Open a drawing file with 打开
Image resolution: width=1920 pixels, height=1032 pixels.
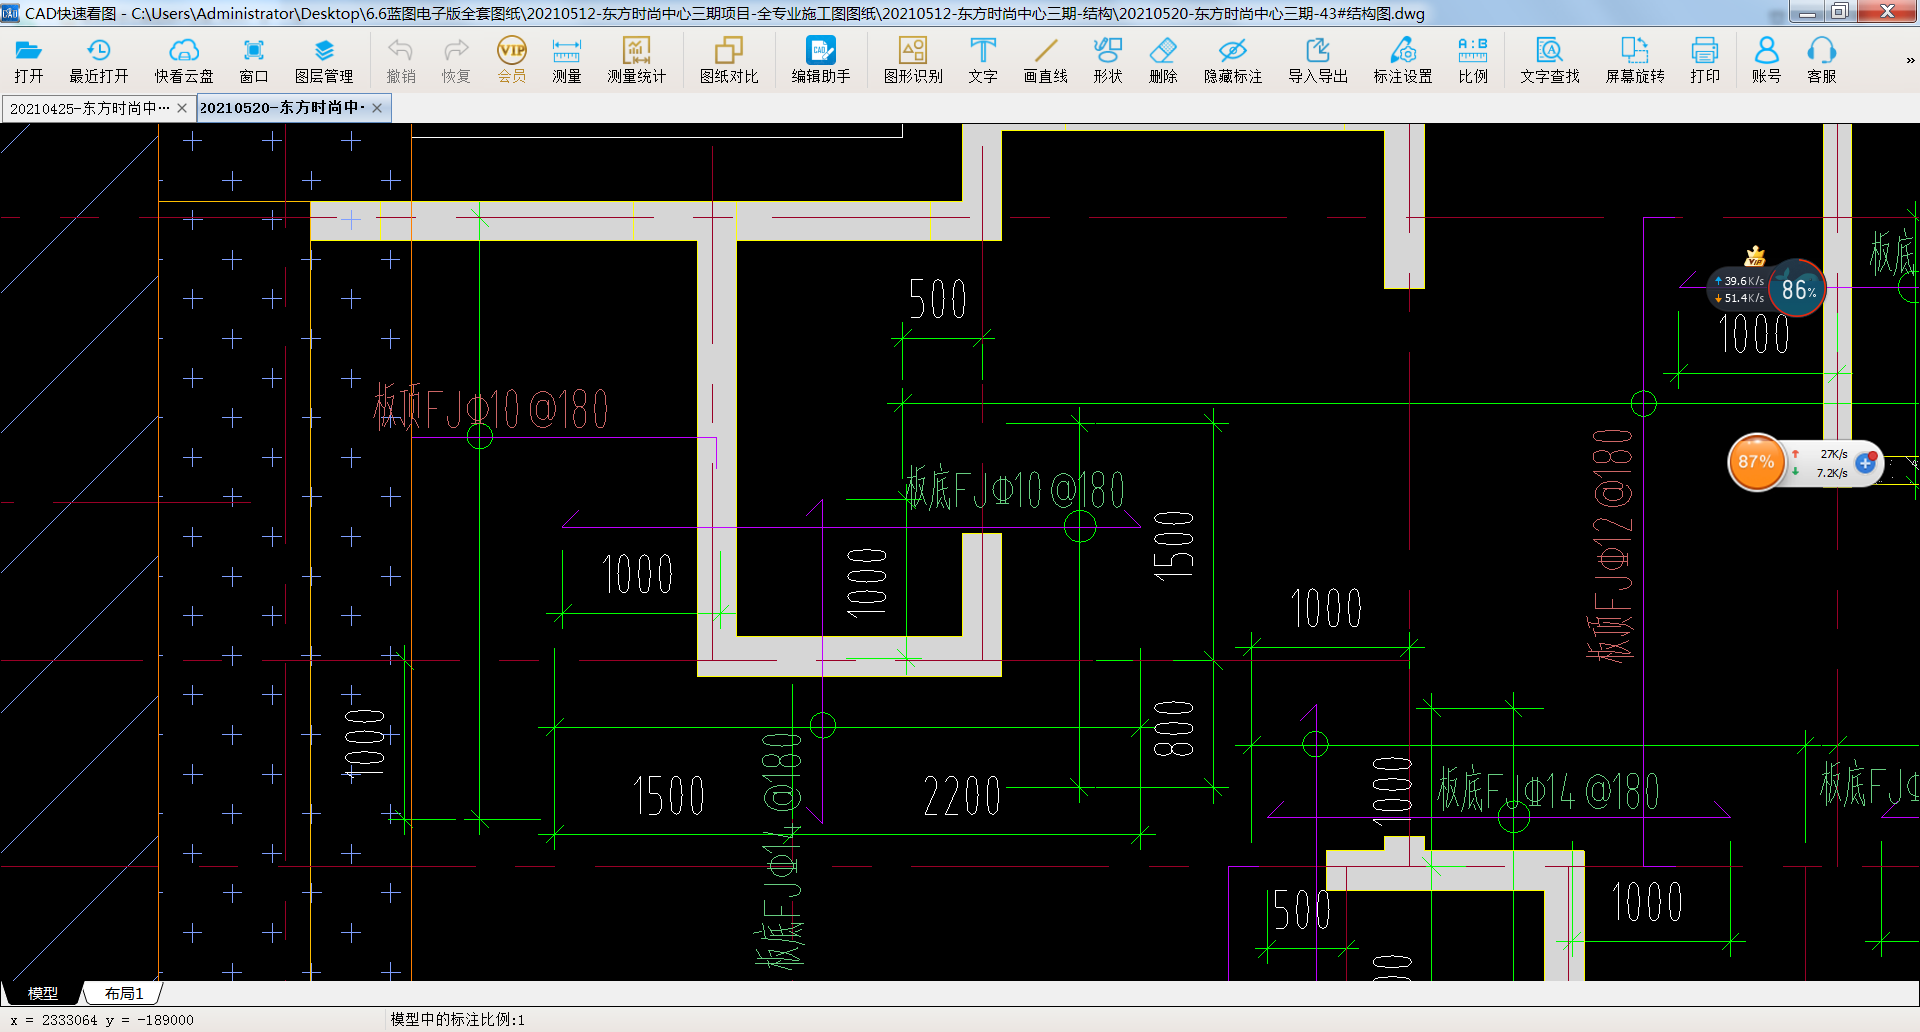(x=29, y=61)
